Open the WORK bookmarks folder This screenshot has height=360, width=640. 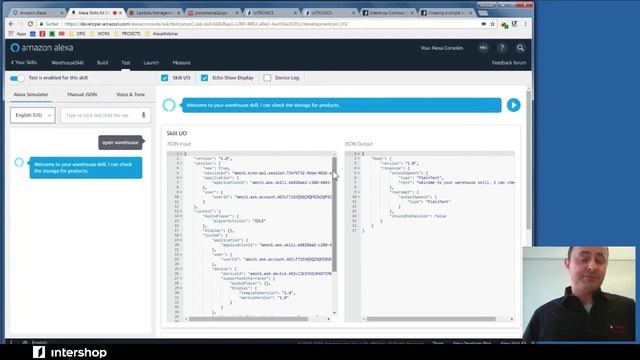100,34
